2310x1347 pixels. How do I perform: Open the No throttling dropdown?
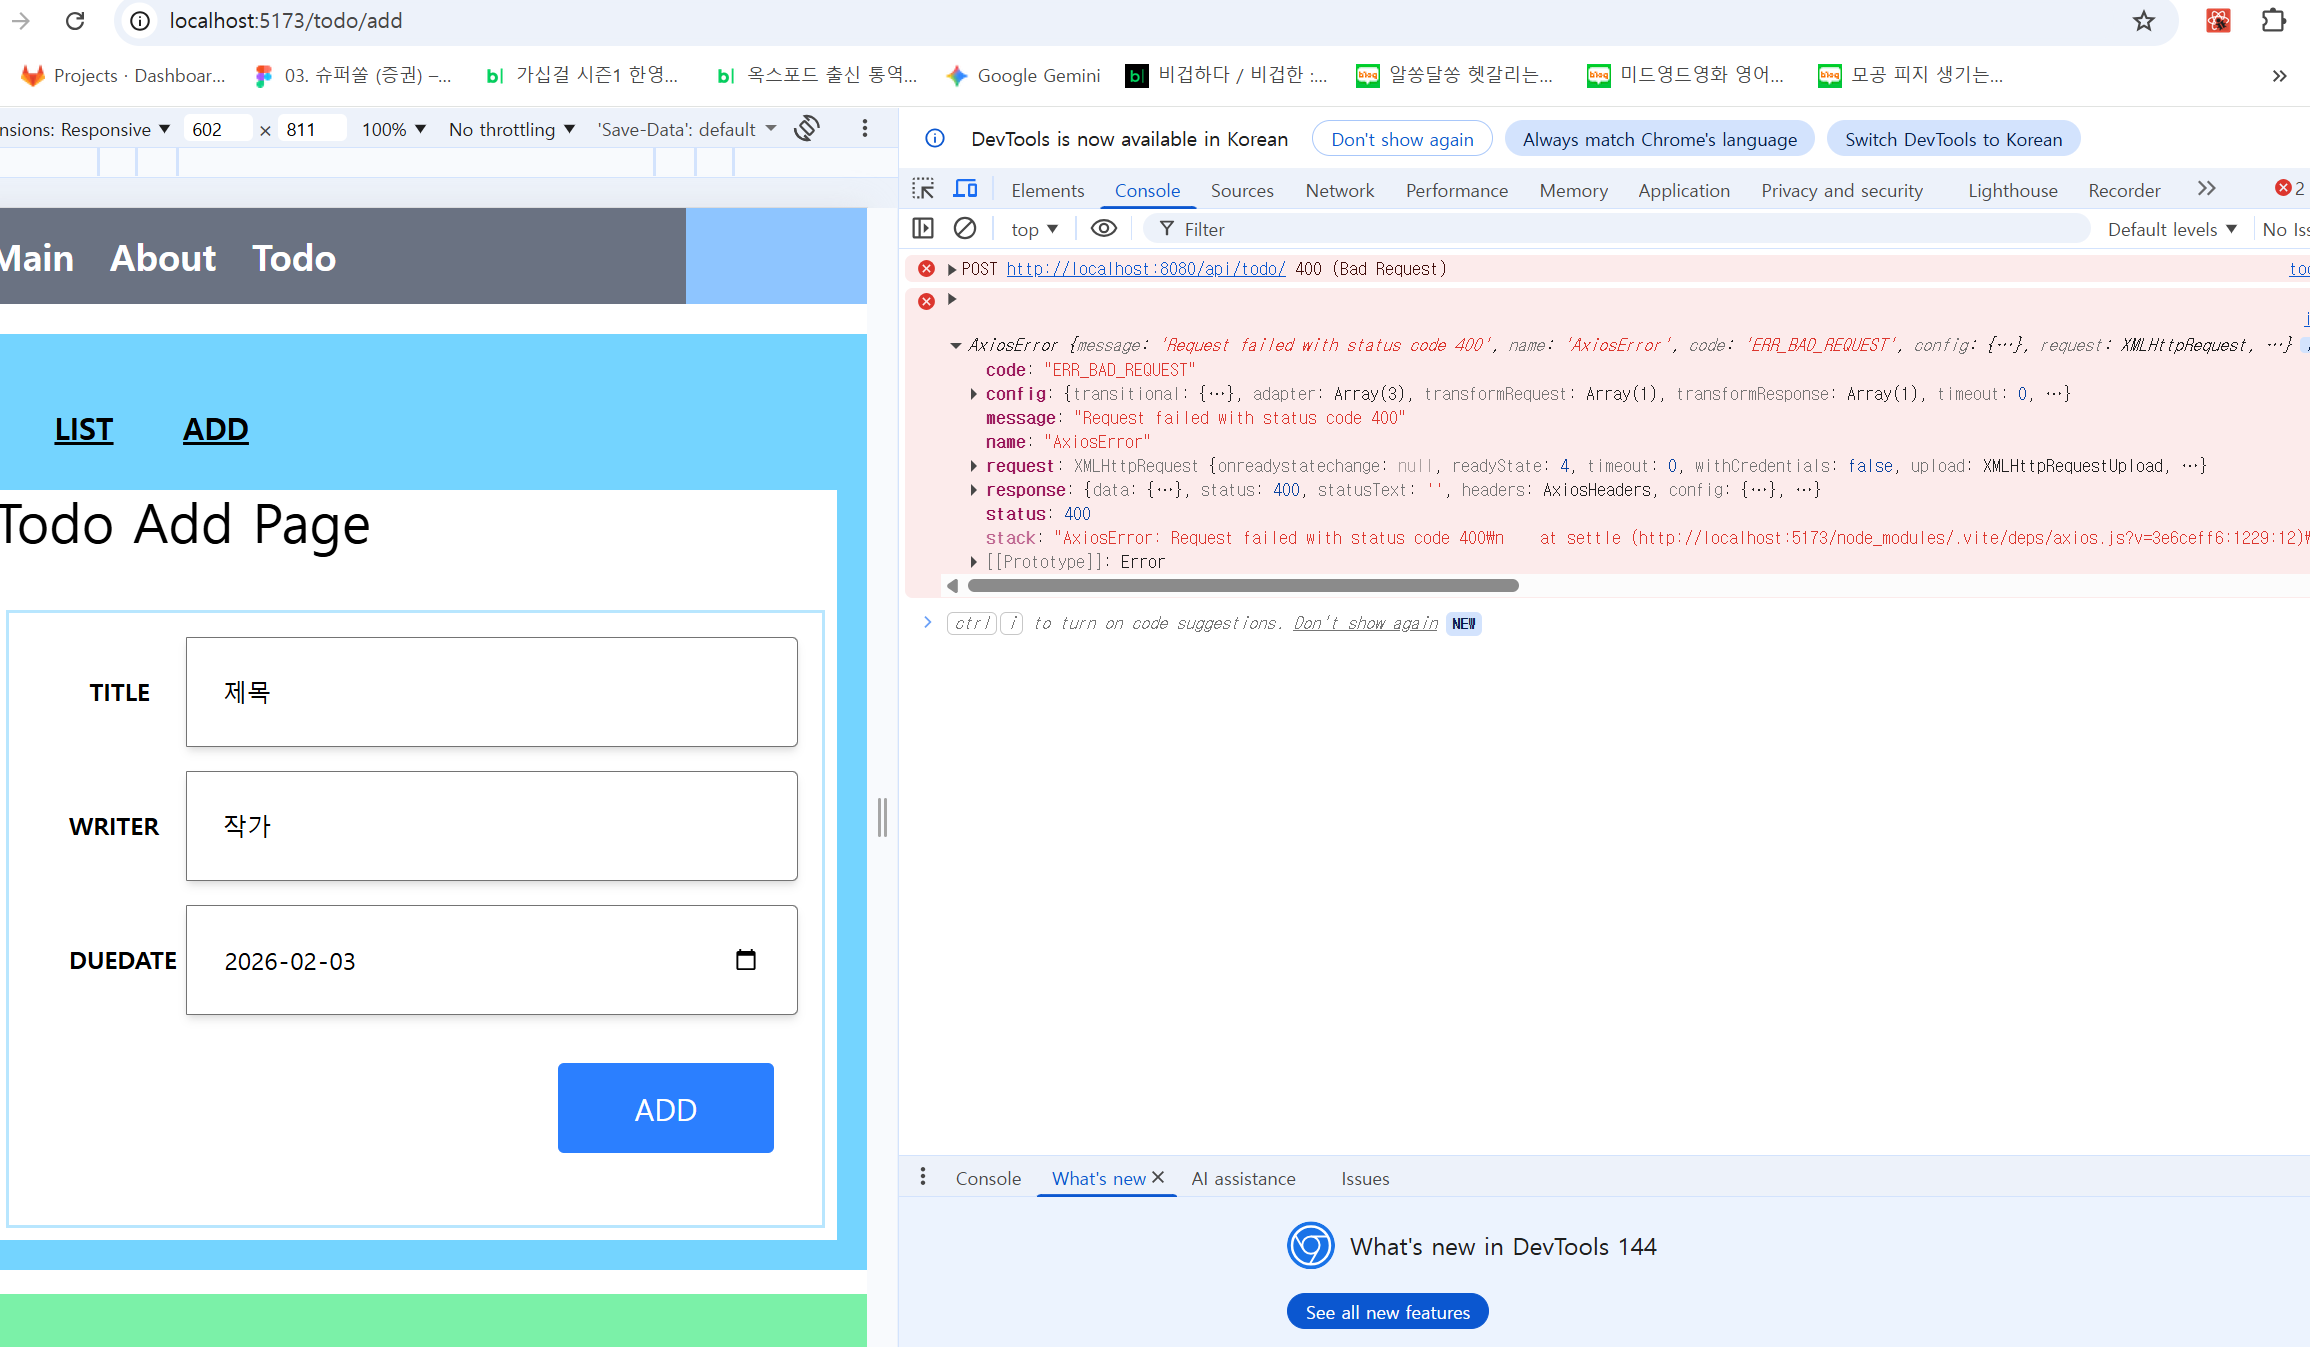point(511,129)
